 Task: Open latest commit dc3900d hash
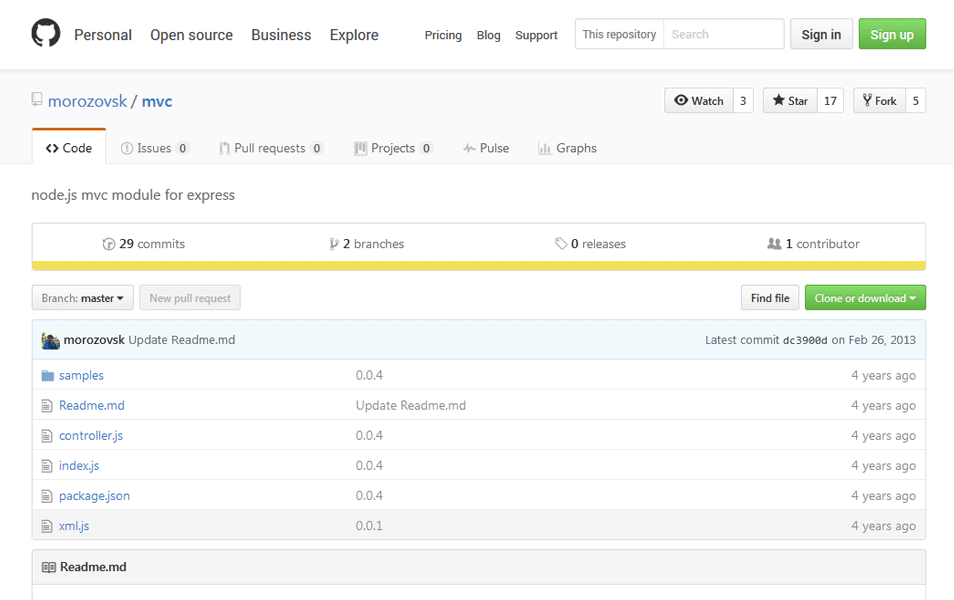[x=805, y=340]
